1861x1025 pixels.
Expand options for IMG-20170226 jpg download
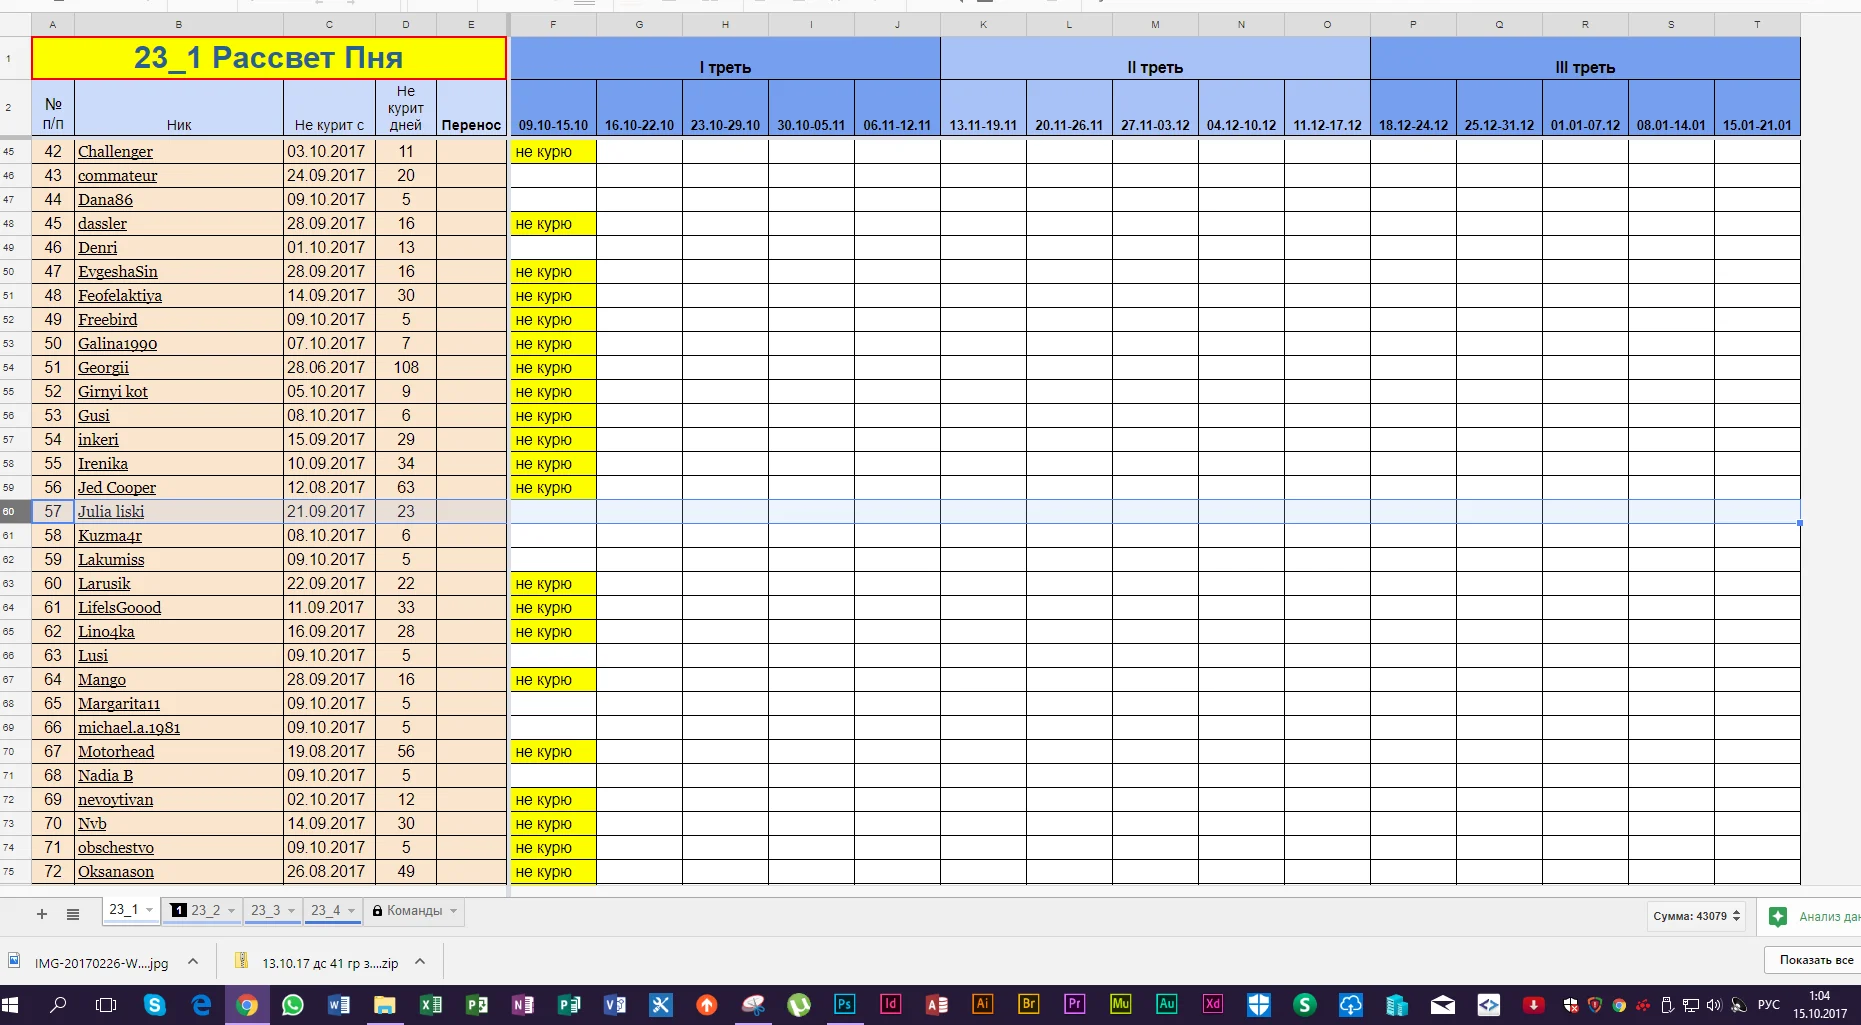[x=193, y=962]
